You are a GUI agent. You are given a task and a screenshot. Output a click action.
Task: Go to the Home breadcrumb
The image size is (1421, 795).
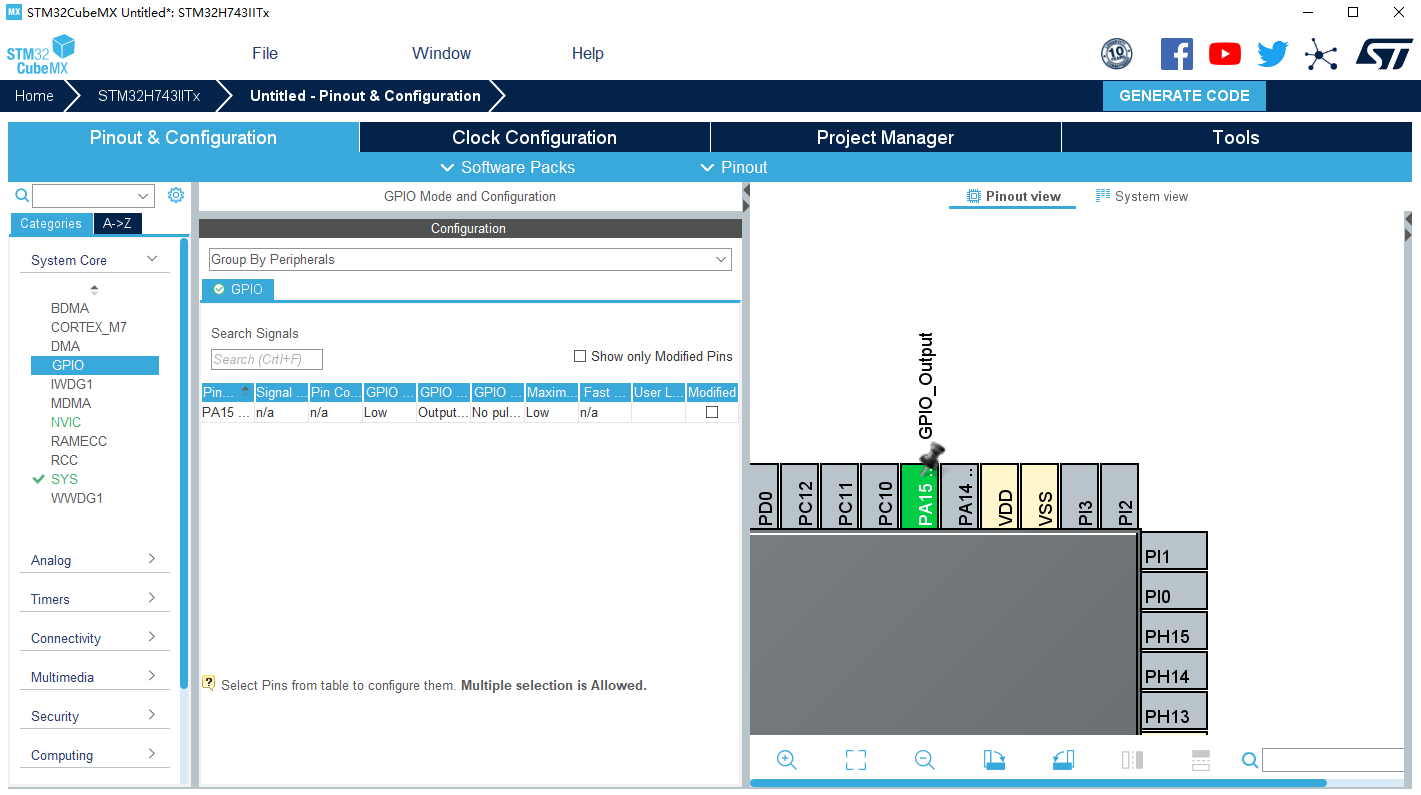click(x=34, y=96)
